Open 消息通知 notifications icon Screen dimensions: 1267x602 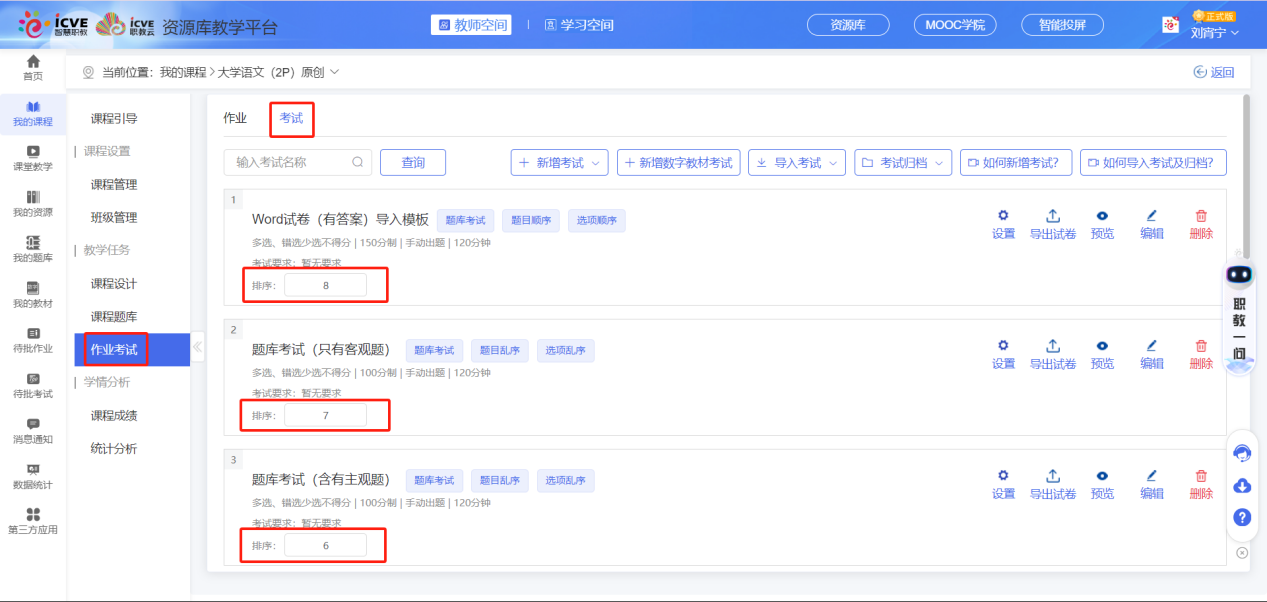tap(33, 431)
